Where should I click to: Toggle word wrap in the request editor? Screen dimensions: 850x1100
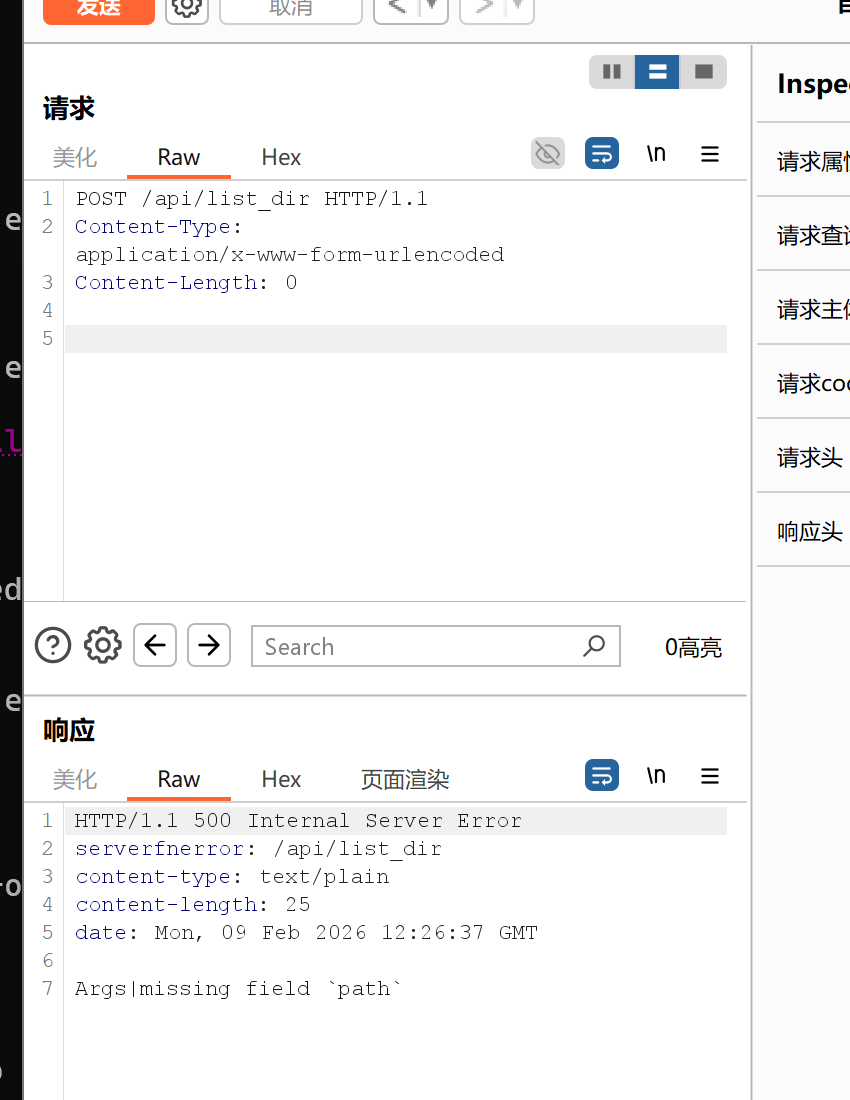click(602, 154)
